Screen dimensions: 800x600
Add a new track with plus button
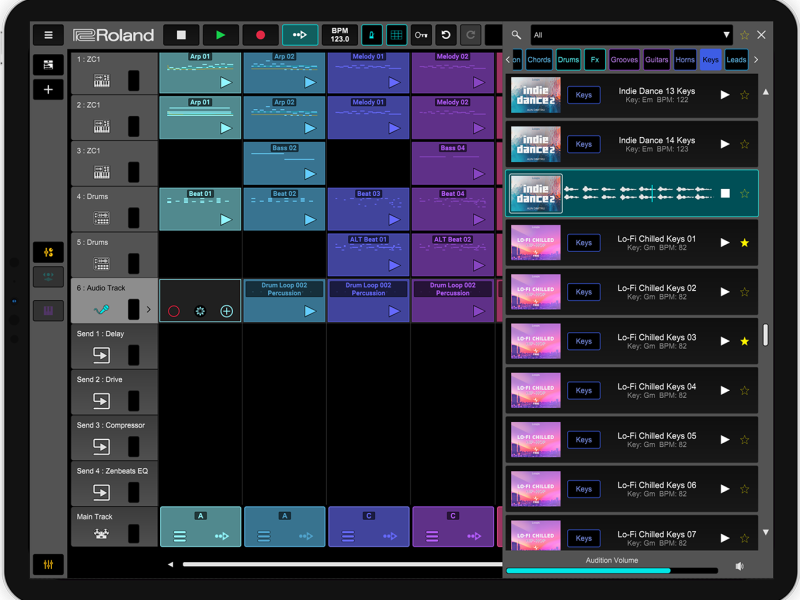pos(48,90)
